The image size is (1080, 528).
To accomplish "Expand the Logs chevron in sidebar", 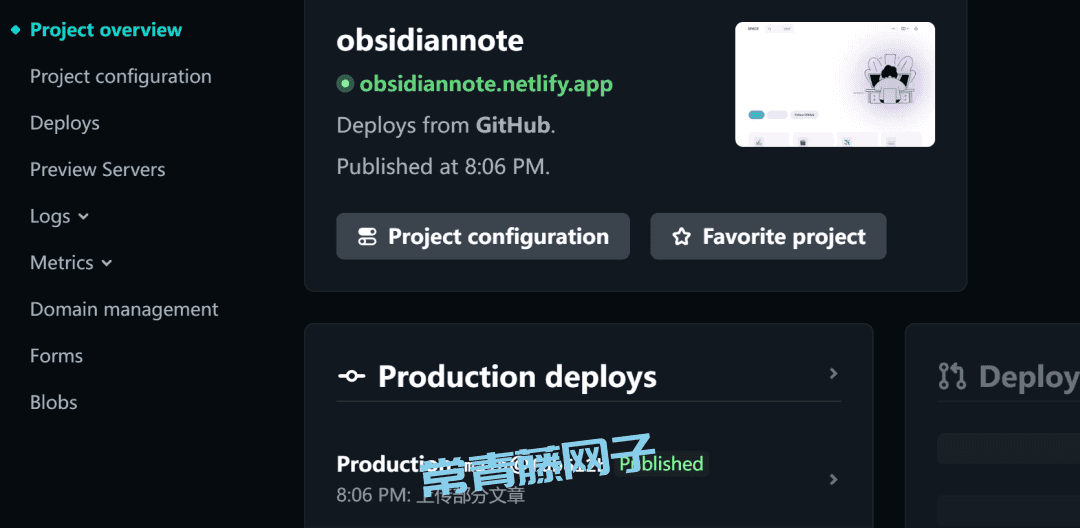I will click(83, 216).
